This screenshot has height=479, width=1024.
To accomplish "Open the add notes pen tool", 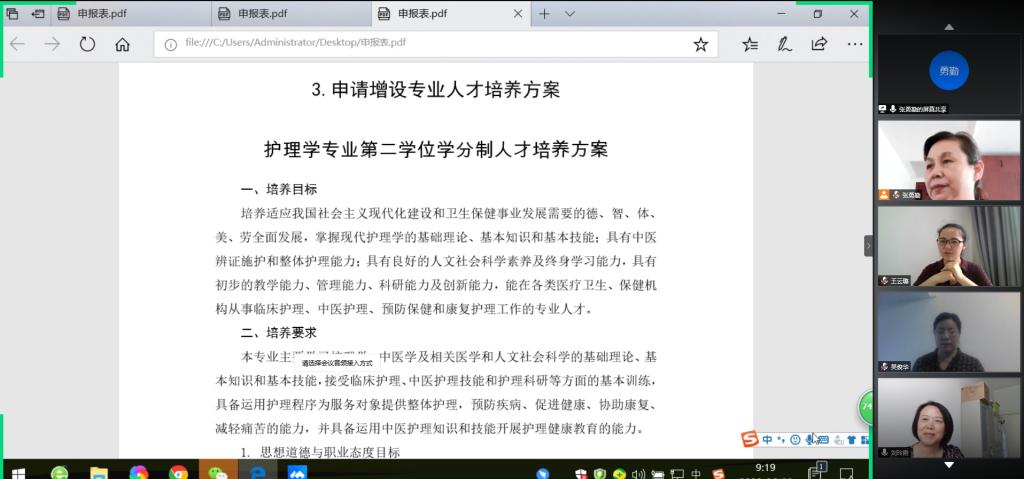I will 785,44.
